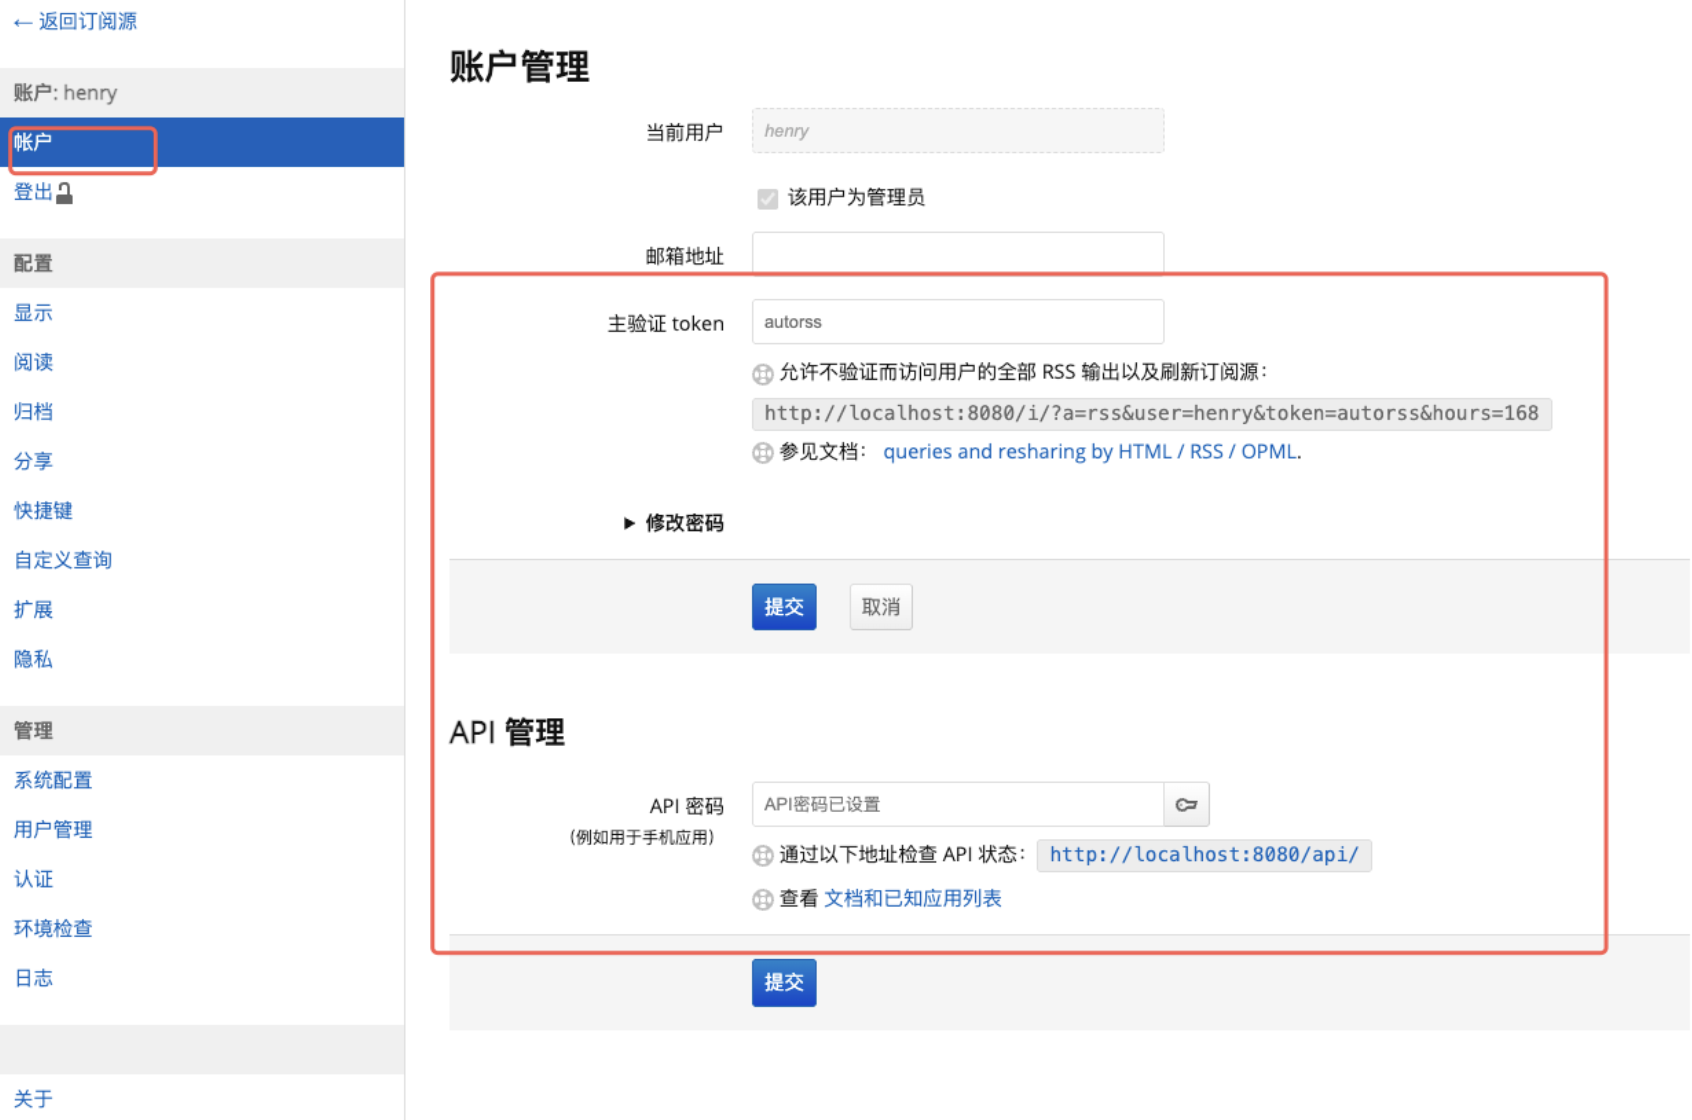Open the 阅读 settings page

pos(33,362)
